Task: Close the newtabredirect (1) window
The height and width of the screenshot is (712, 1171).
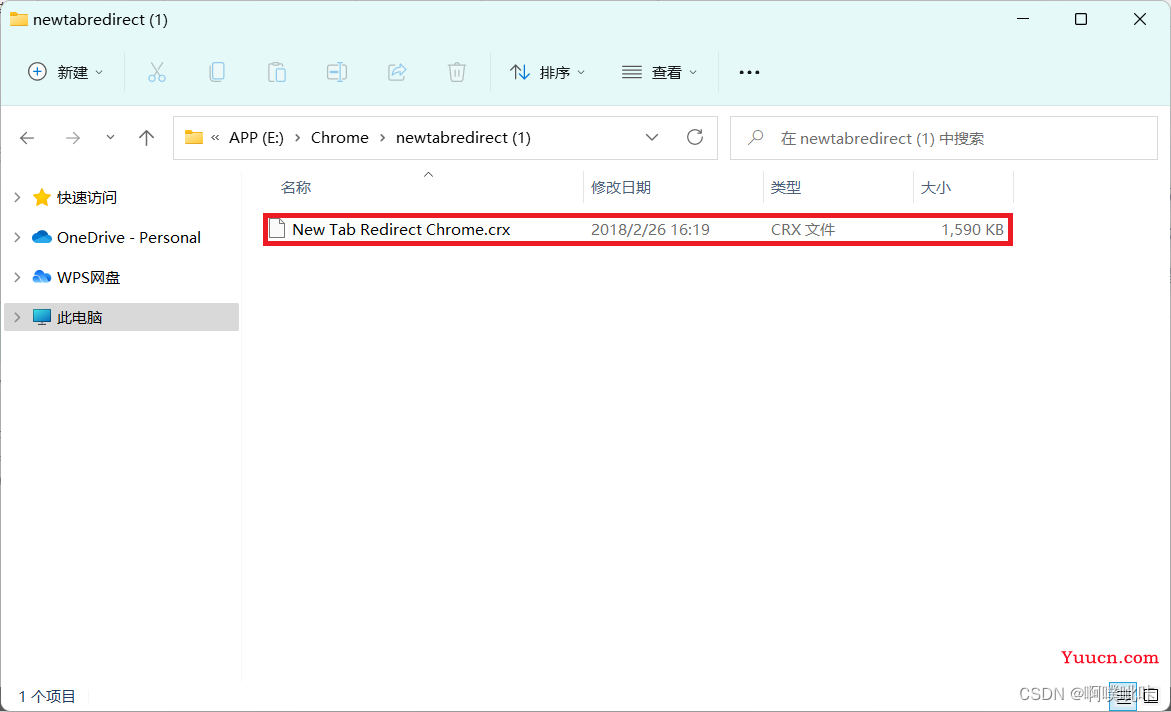Action: [x=1140, y=19]
